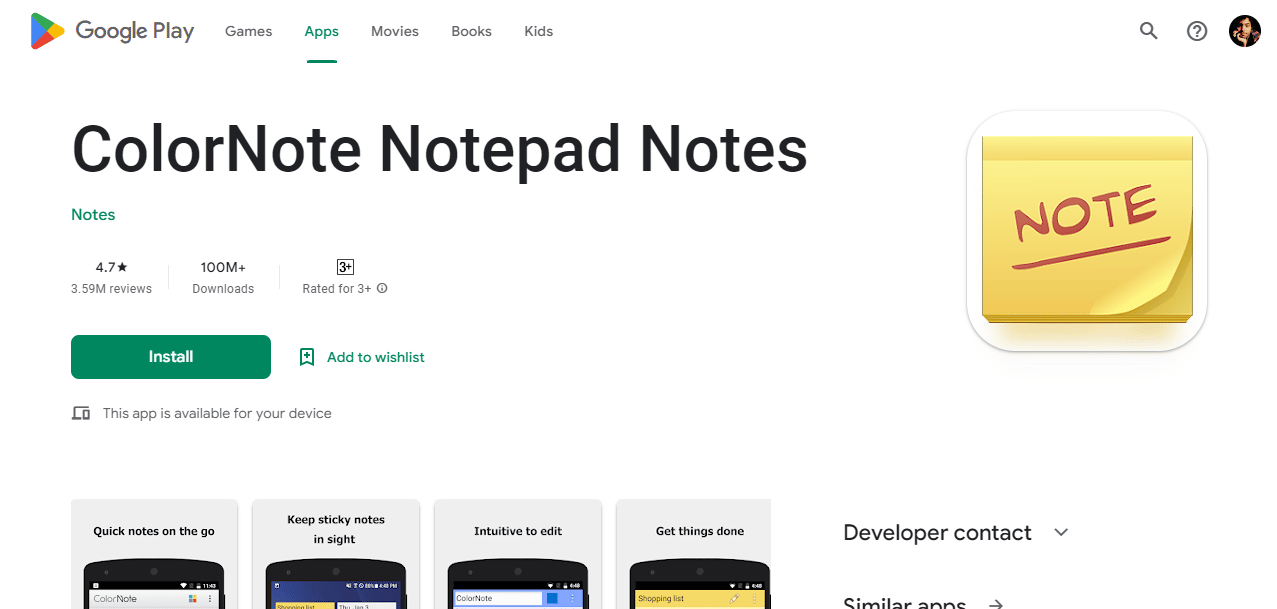This screenshot has height=609, width=1277.
Task: Click the 100M+ Downloads text
Action: point(223,277)
